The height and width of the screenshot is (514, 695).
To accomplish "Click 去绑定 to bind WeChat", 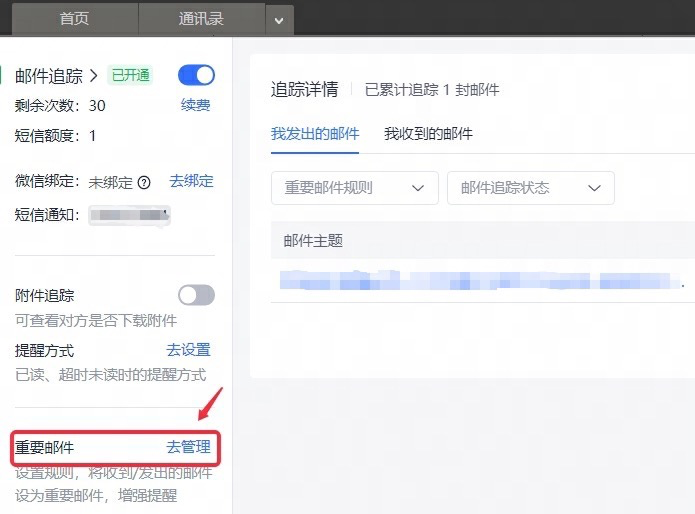I will coord(191,181).
